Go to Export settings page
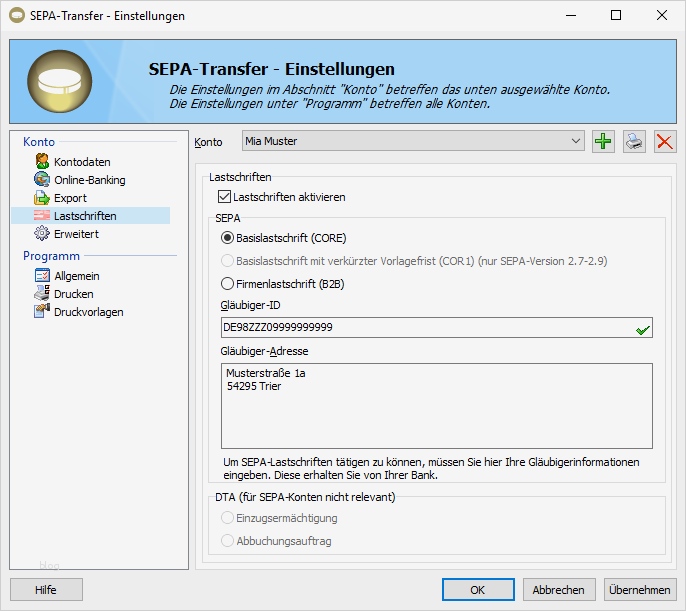Screen dimensions: 686x611 70,198
